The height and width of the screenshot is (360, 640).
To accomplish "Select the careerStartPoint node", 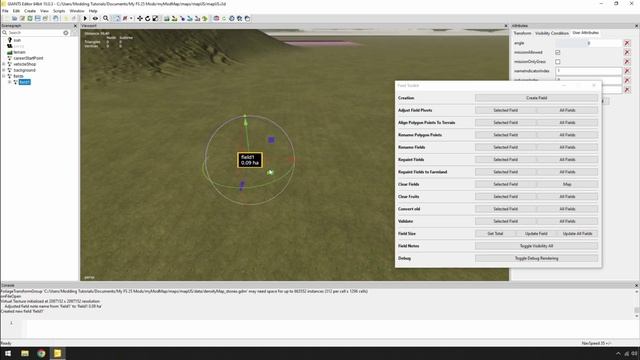I will click(28, 58).
